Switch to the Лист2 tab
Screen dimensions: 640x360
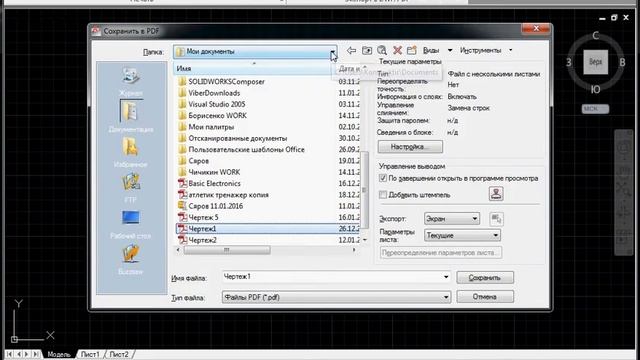coord(119,354)
